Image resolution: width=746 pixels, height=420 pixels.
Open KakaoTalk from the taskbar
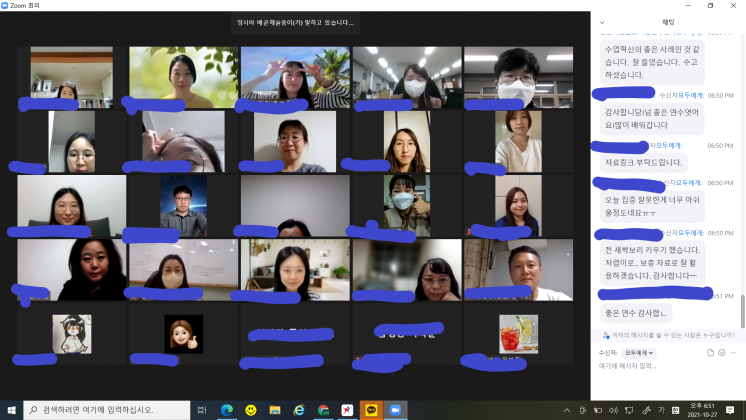click(x=371, y=410)
